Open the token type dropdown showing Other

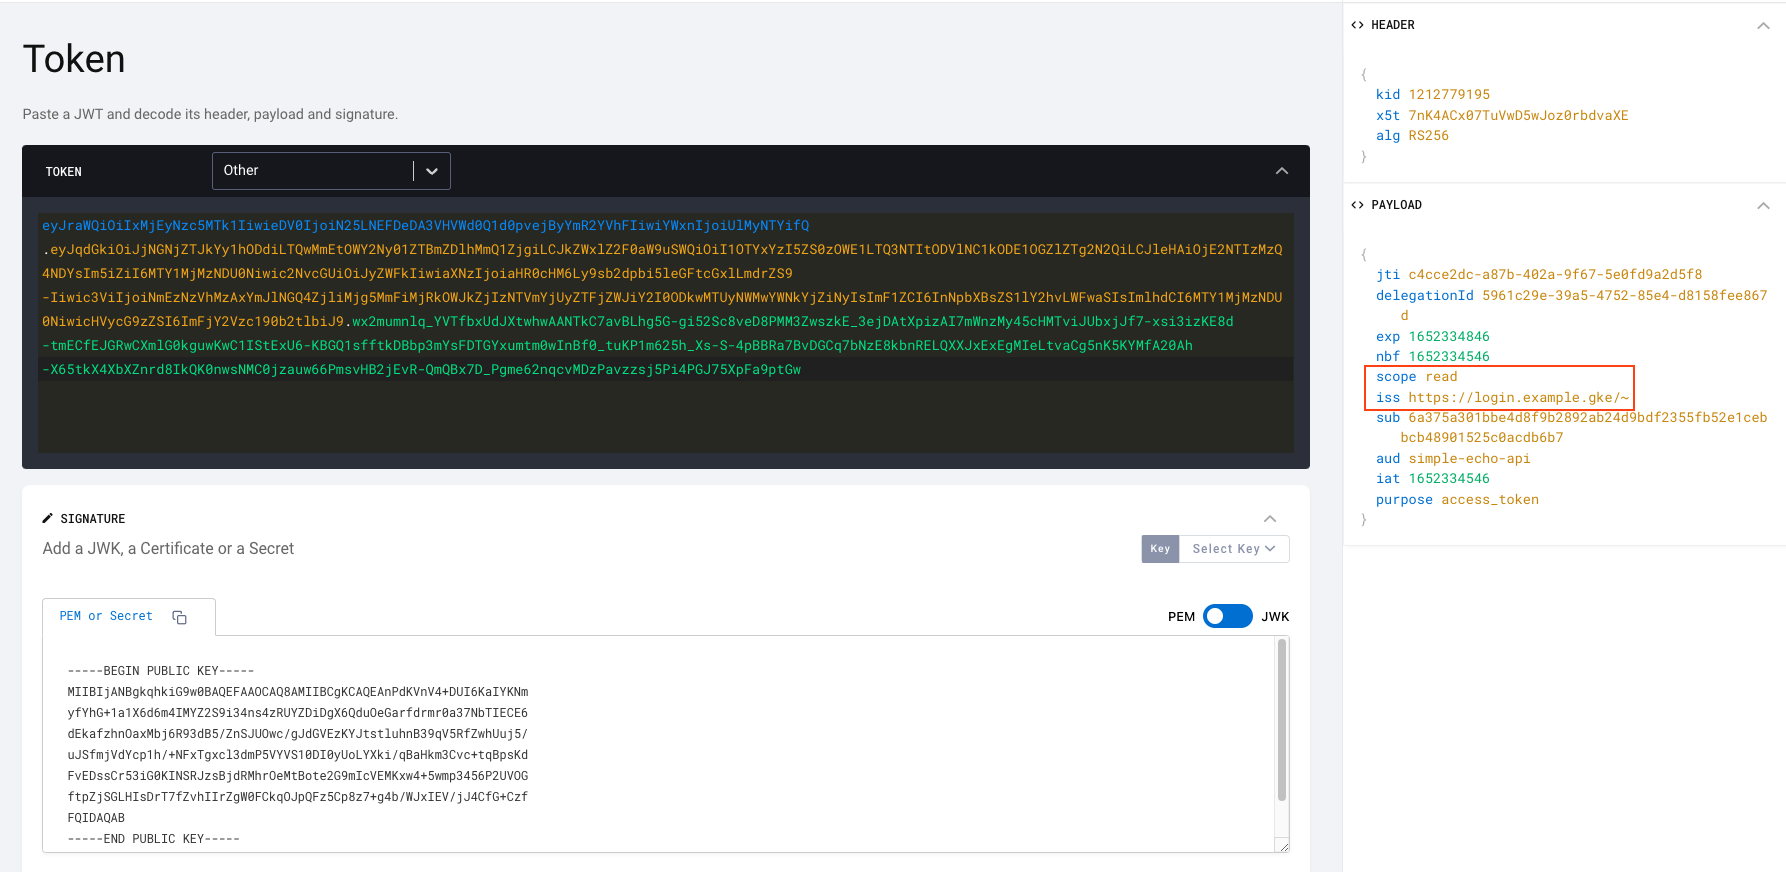pos(331,171)
